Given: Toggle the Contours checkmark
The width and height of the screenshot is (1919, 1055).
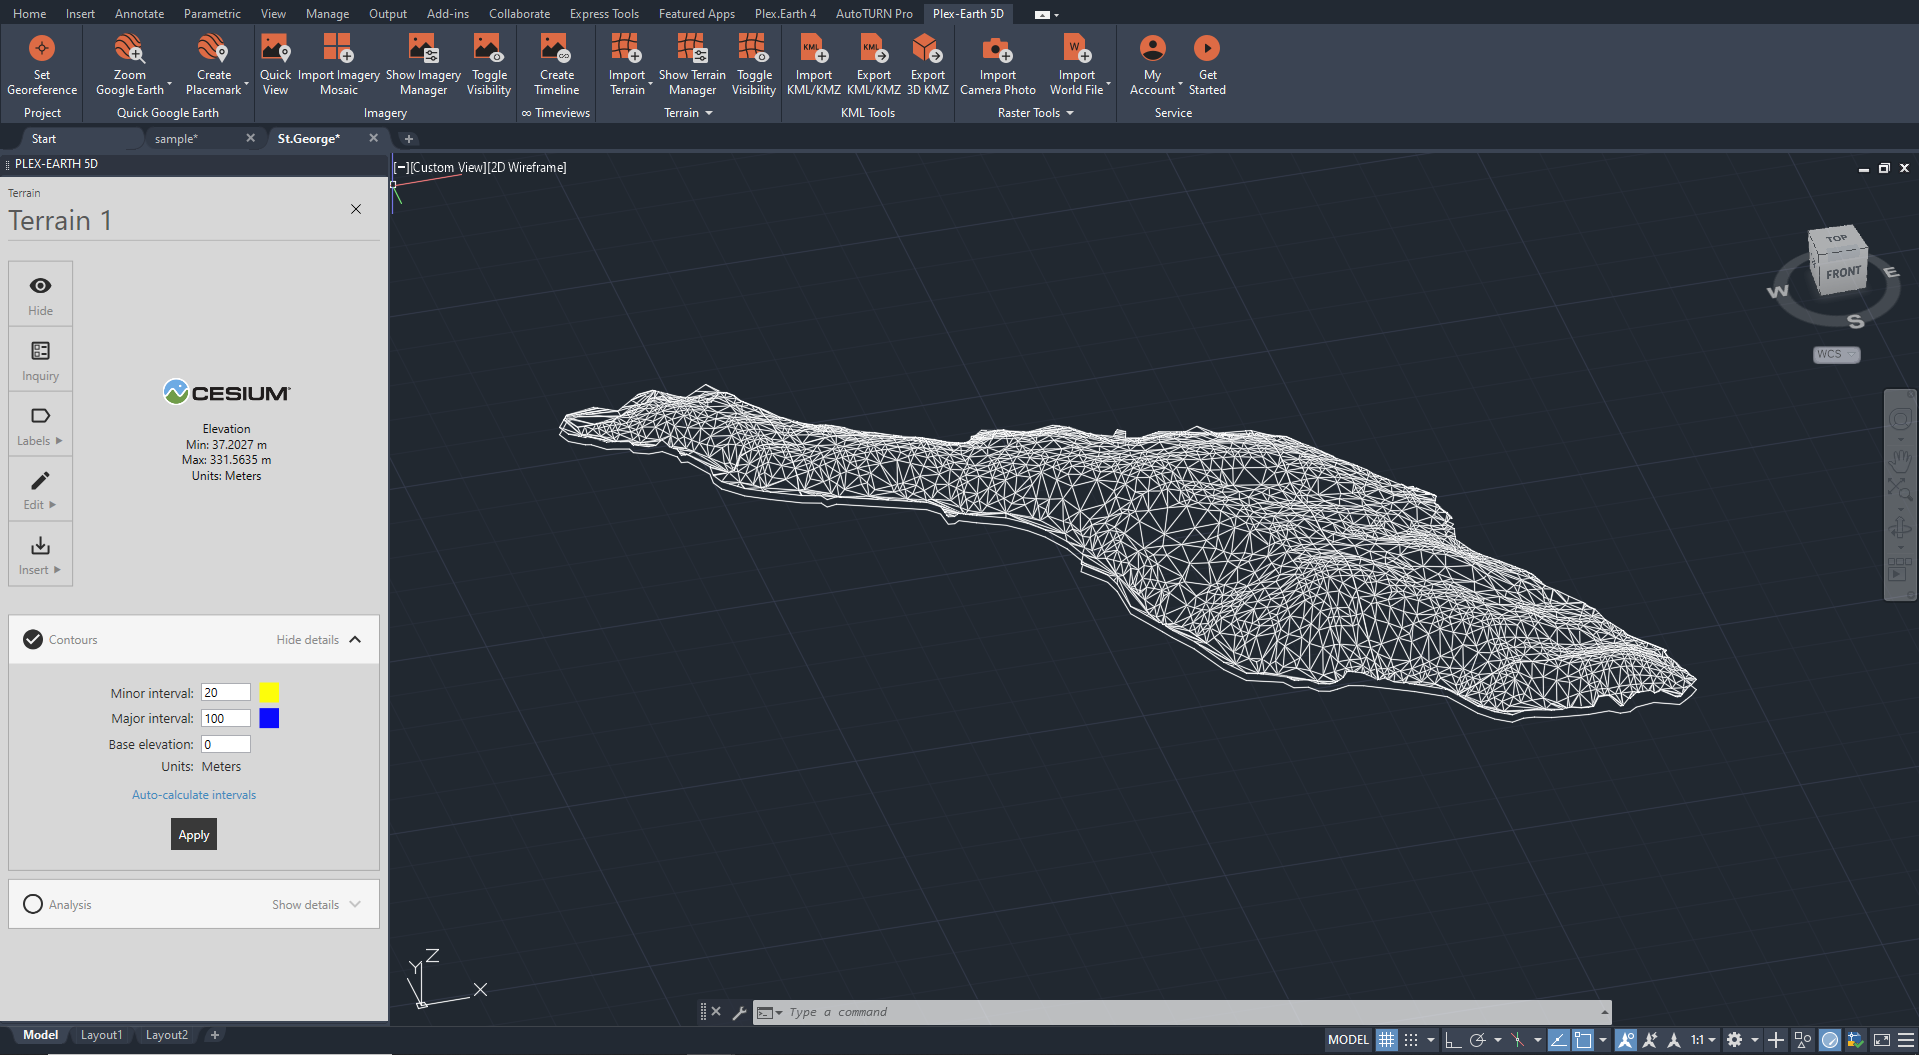Looking at the screenshot, I should pos(33,639).
